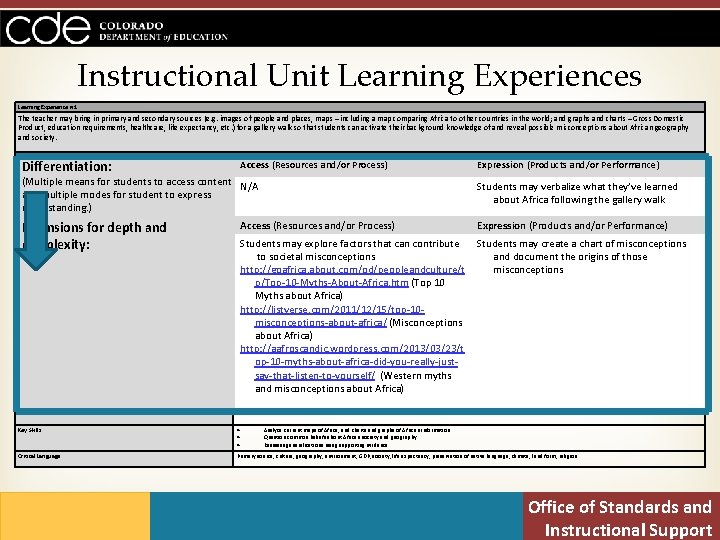
Task: Click 'Students may explore factors that can contribute'
Action: pyautogui.click(x=349, y=243)
